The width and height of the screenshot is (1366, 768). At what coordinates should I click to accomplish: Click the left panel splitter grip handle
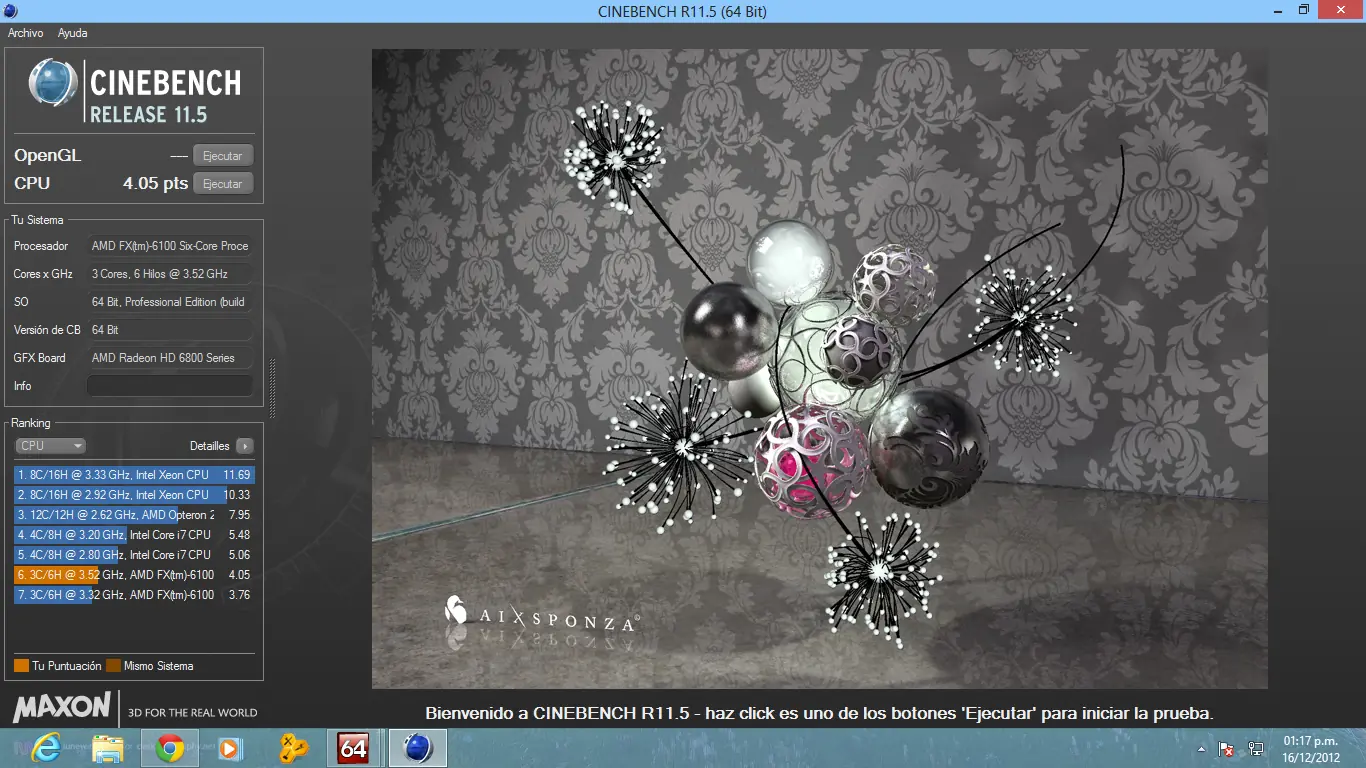[272, 388]
